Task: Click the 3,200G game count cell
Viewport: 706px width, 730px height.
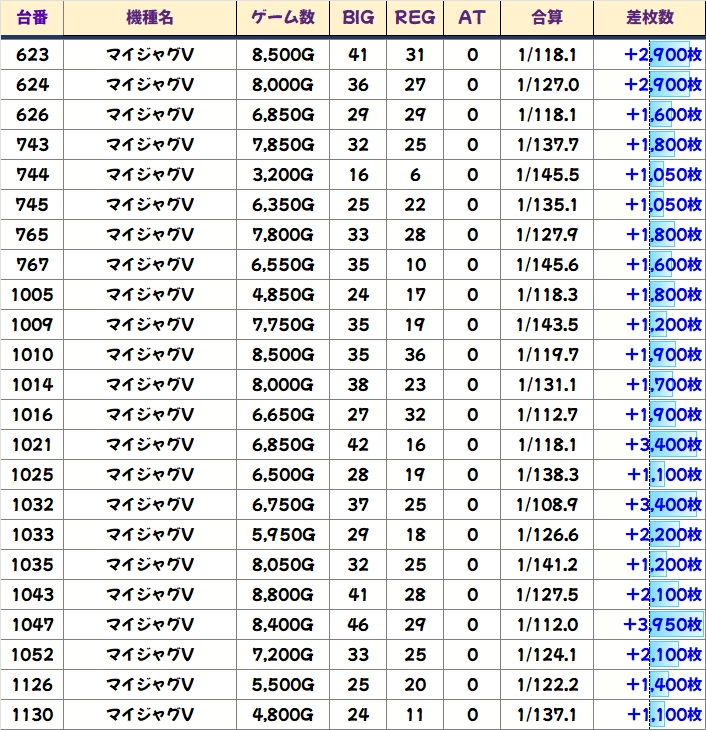Action: coord(283,174)
